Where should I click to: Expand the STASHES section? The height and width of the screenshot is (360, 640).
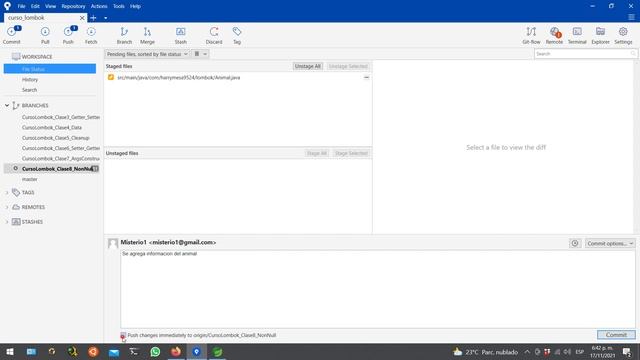tap(7, 222)
